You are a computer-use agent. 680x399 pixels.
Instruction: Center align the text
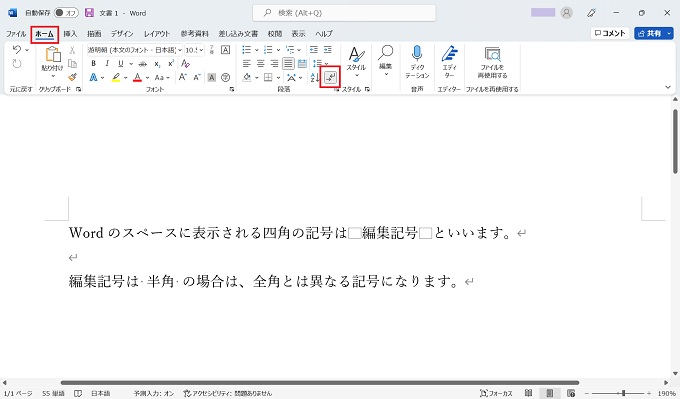pos(260,64)
